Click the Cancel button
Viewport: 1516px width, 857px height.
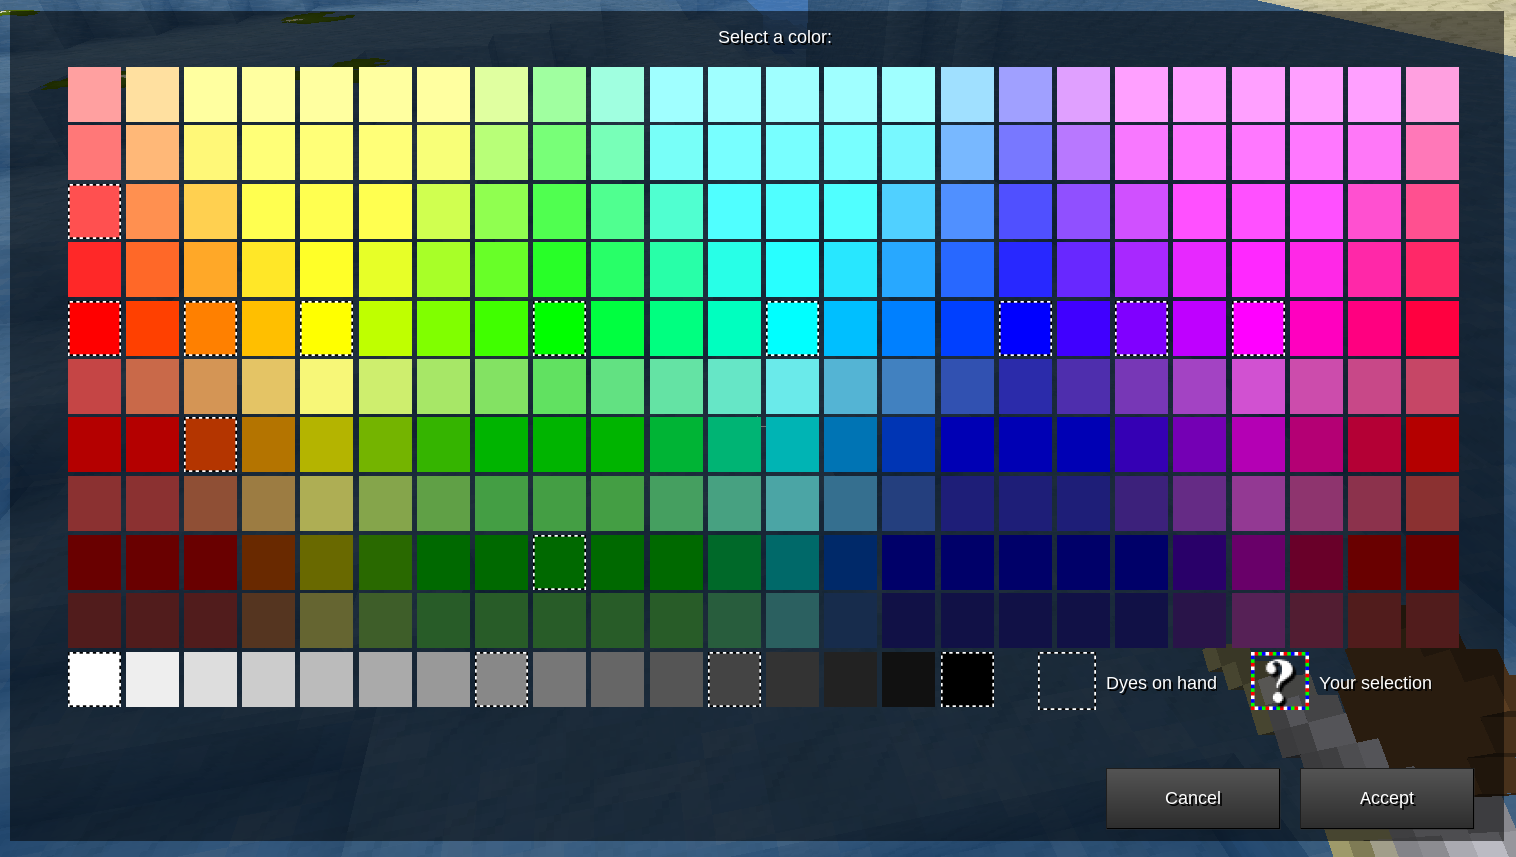point(1192,798)
